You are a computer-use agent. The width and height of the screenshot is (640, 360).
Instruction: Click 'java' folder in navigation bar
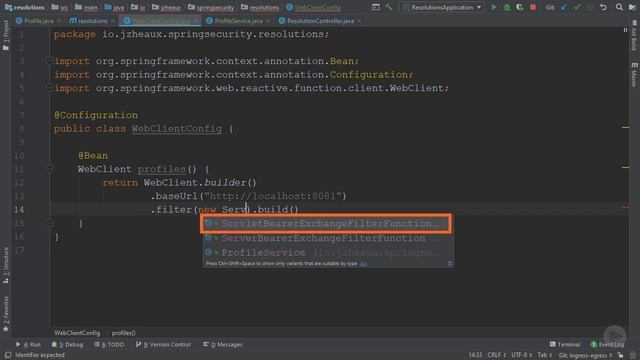click(114, 7)
